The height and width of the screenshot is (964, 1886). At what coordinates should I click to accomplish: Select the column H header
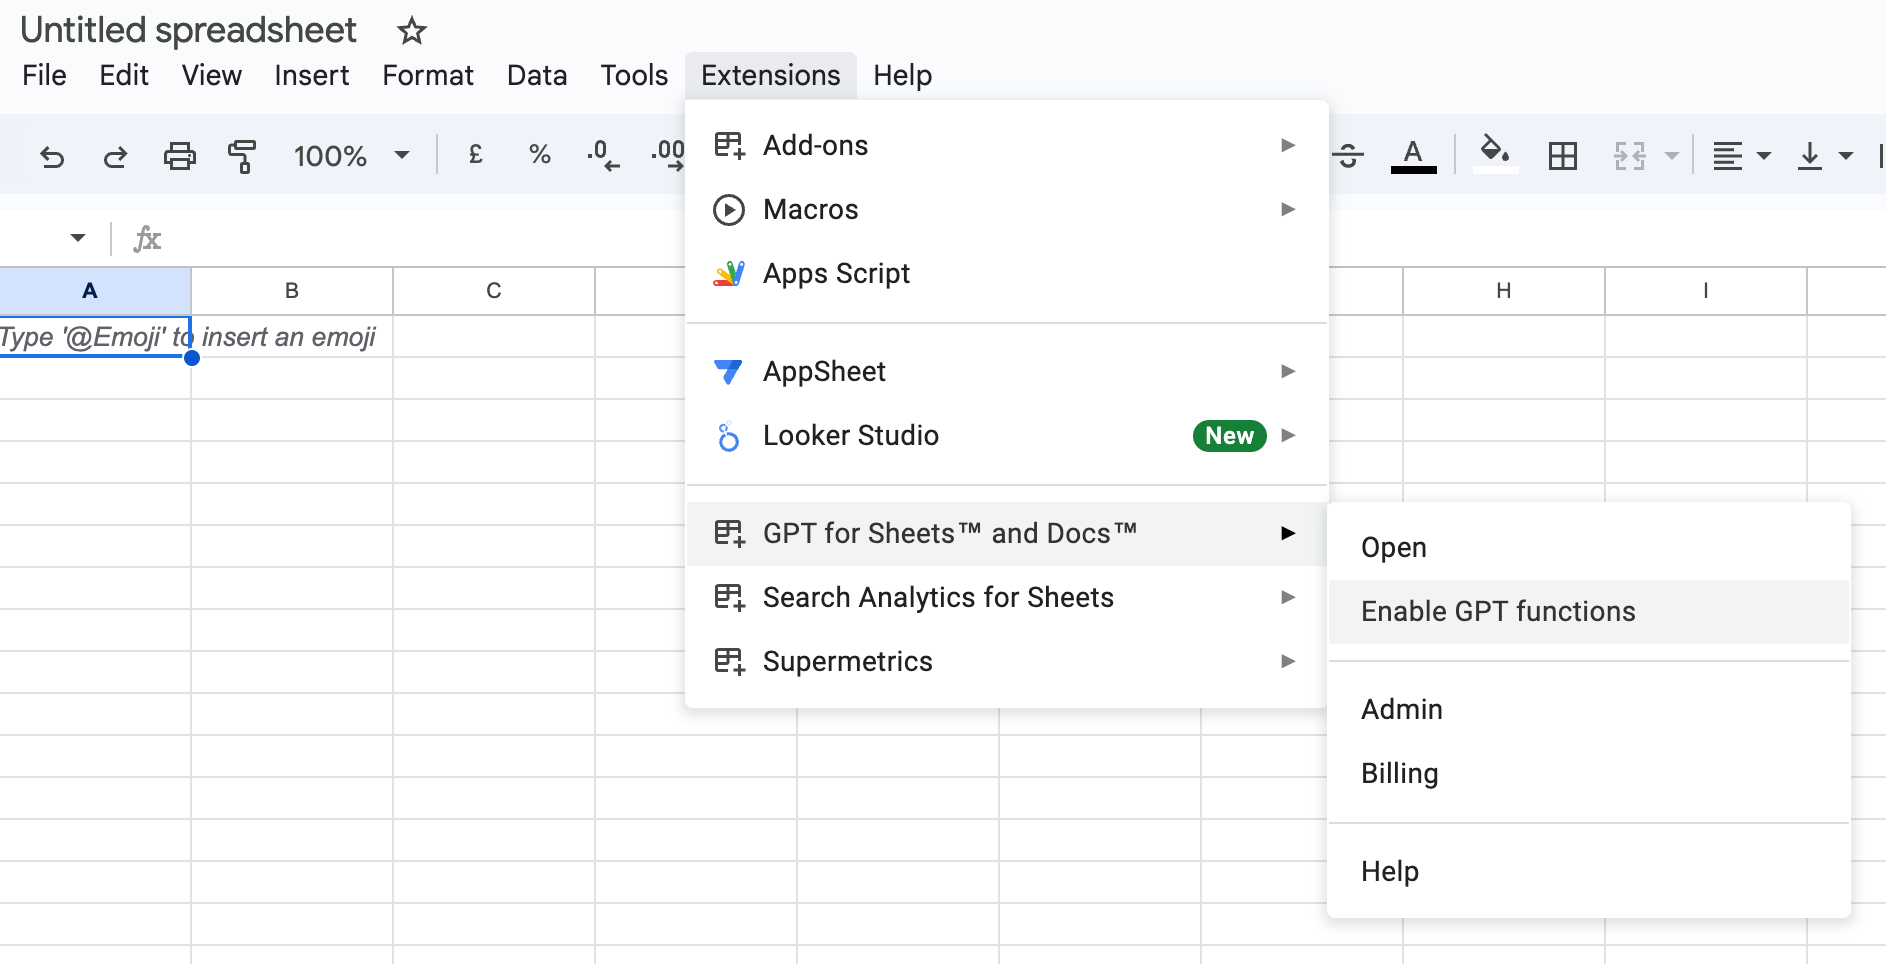pyautogui.click(x=1503, y=291)
